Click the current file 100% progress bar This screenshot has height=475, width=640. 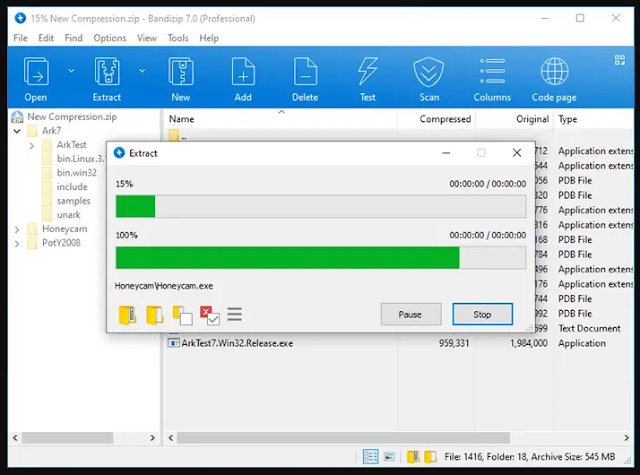click(x=320, y=257)
